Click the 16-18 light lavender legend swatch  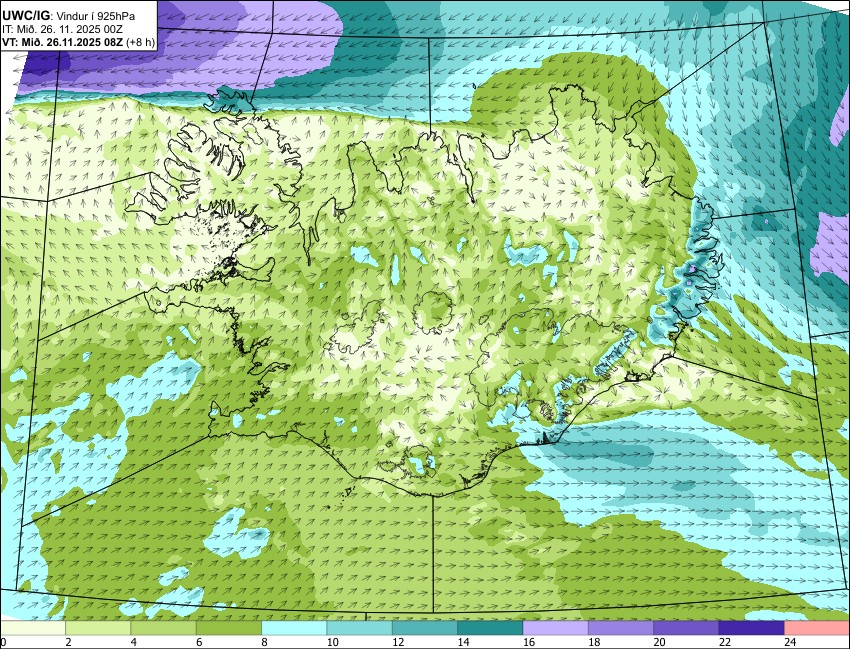point(556,628)
